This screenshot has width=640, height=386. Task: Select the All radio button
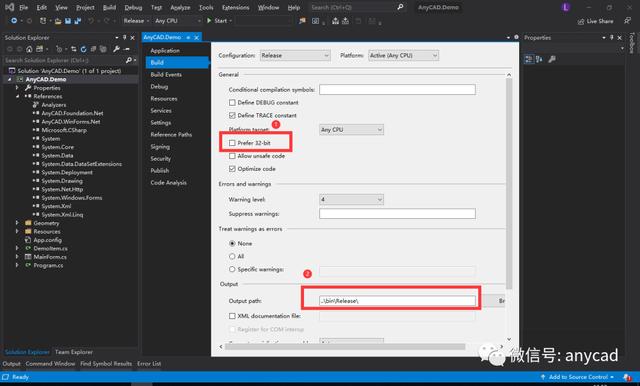[x=232, y=256]
